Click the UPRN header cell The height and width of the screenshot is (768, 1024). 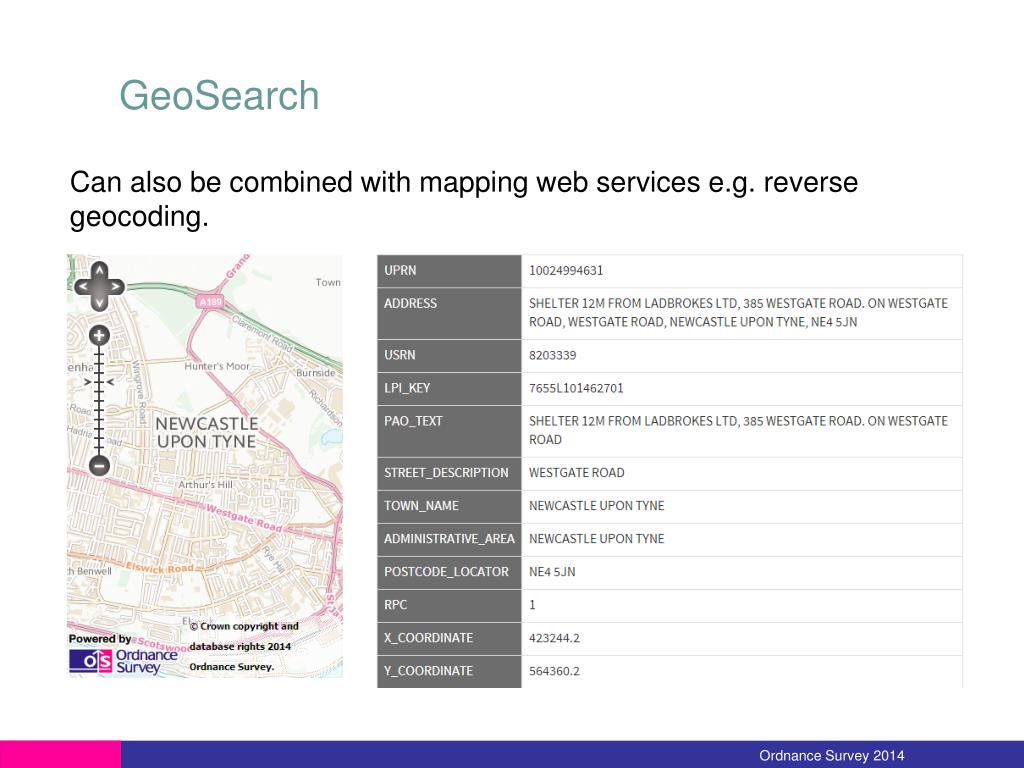tap(449, 271)
